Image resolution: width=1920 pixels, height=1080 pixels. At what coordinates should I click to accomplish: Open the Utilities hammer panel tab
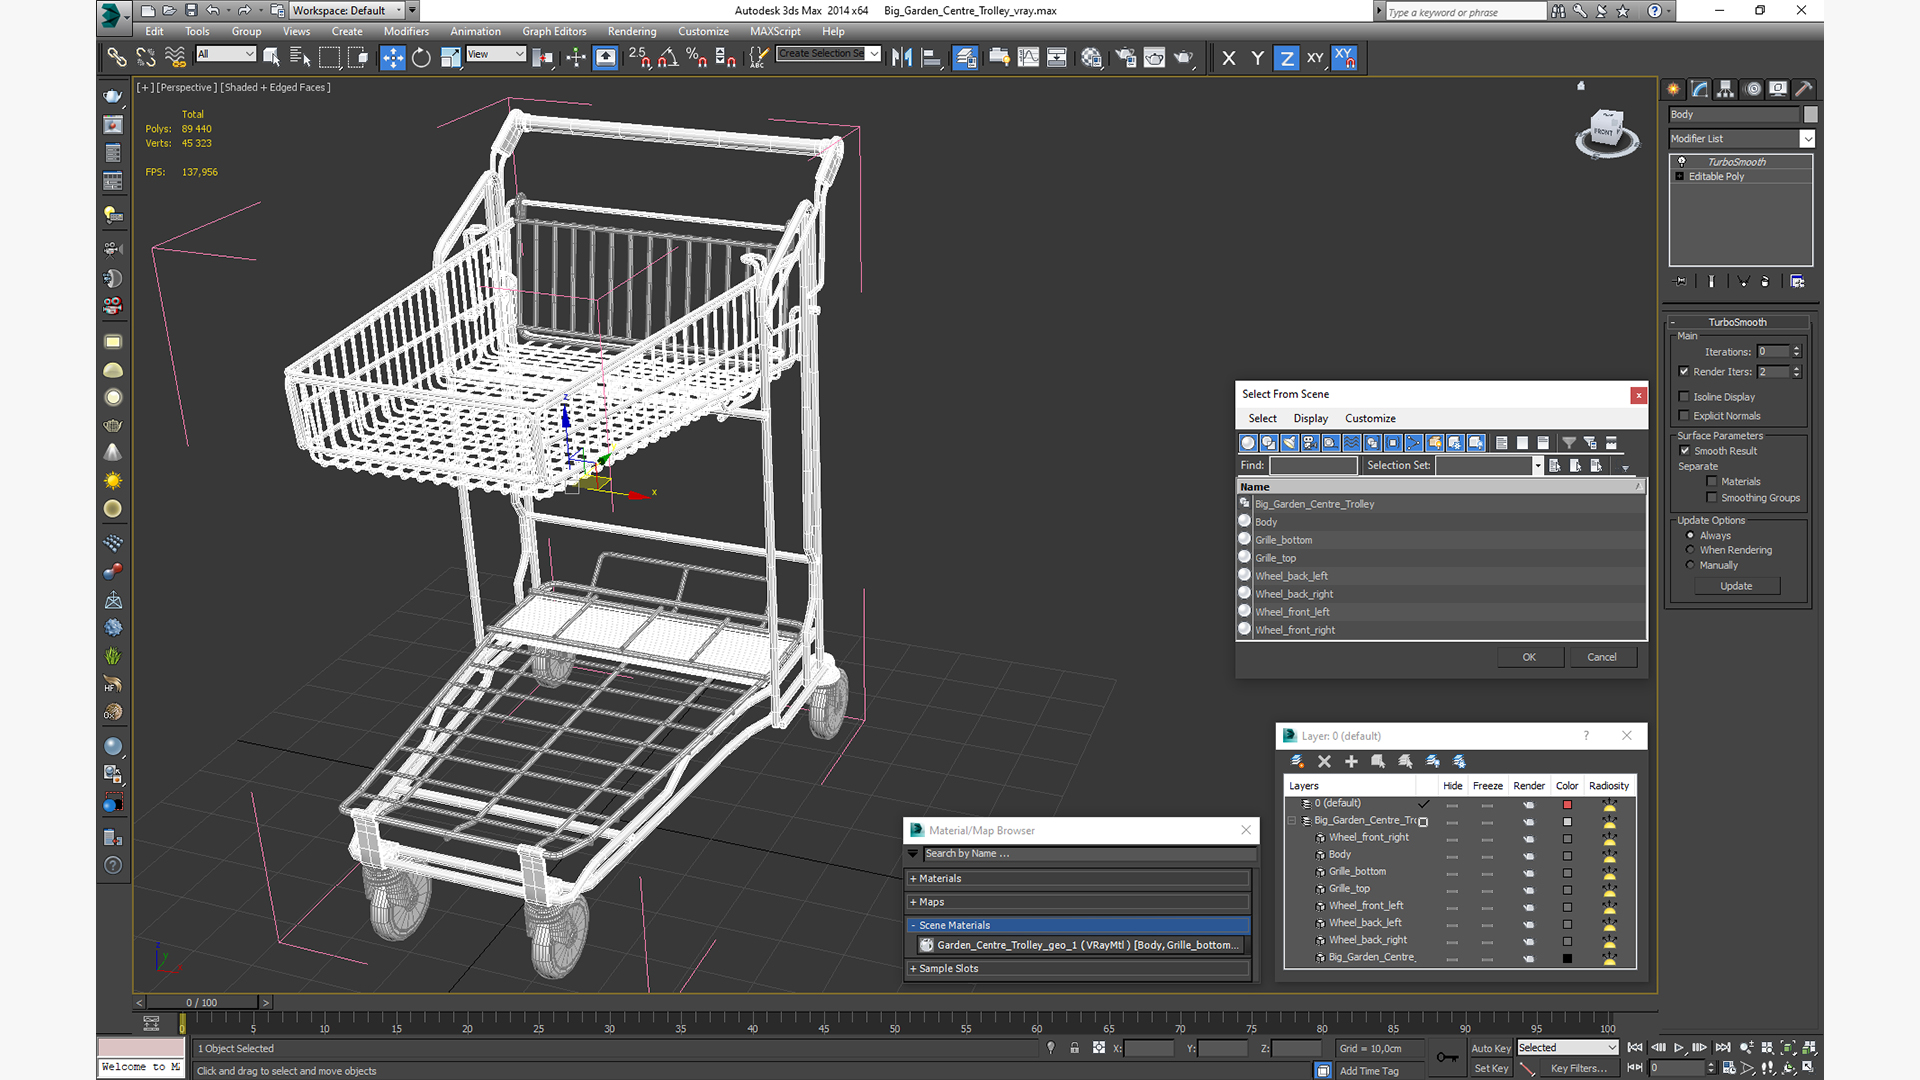(x=1804, y=89)
